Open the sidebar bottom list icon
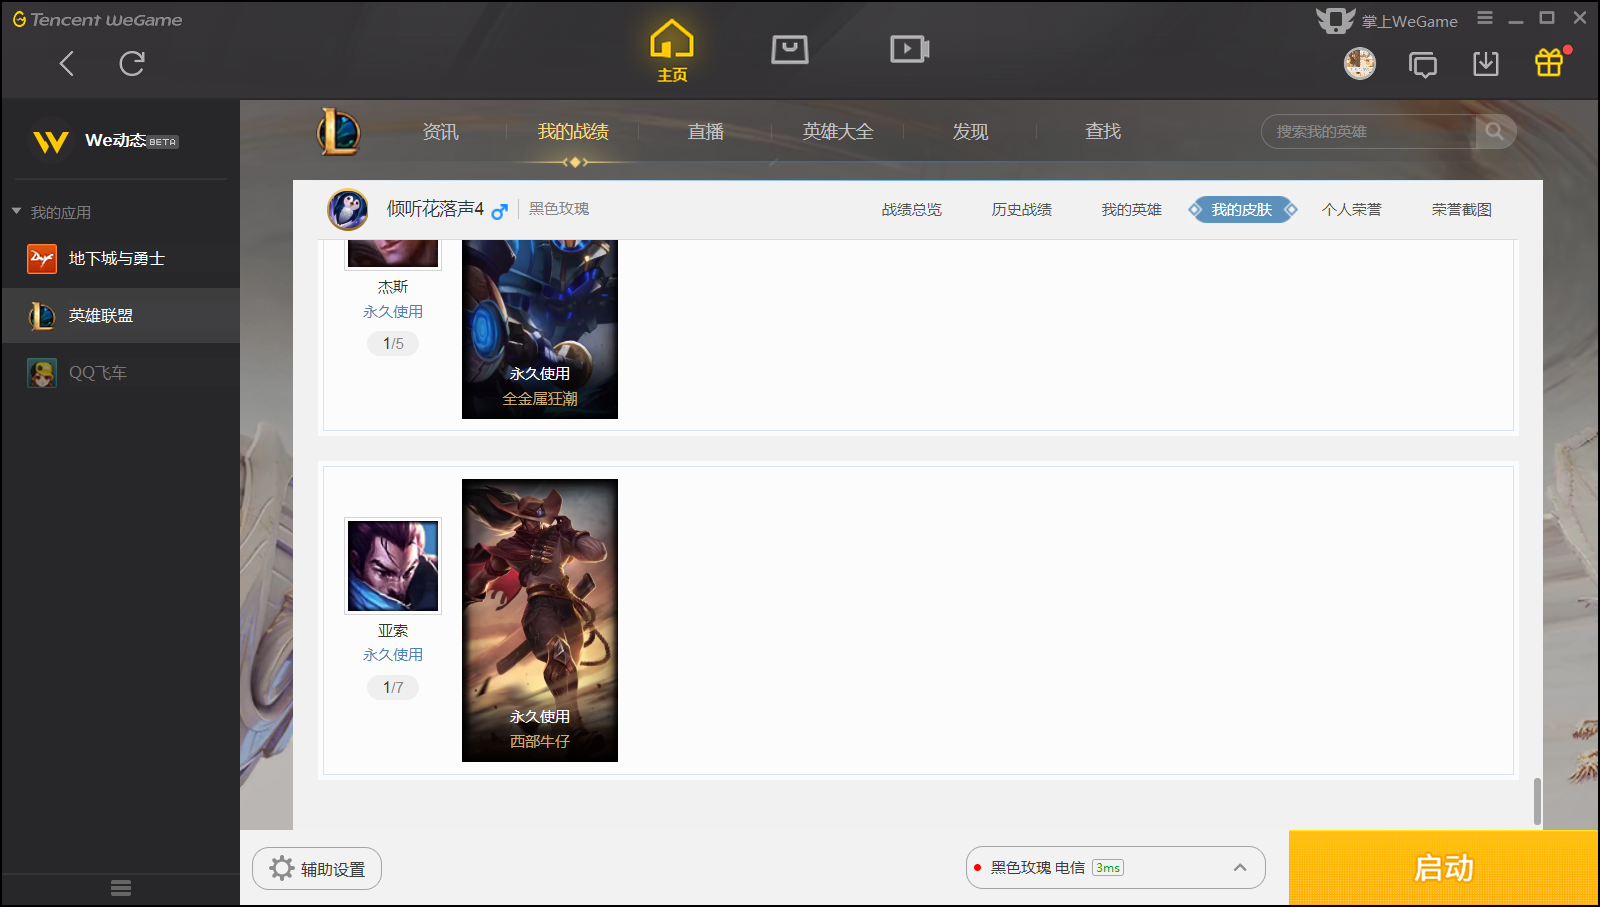The width and height of the screenshot is (1600, 907). [x=121, y=888]
